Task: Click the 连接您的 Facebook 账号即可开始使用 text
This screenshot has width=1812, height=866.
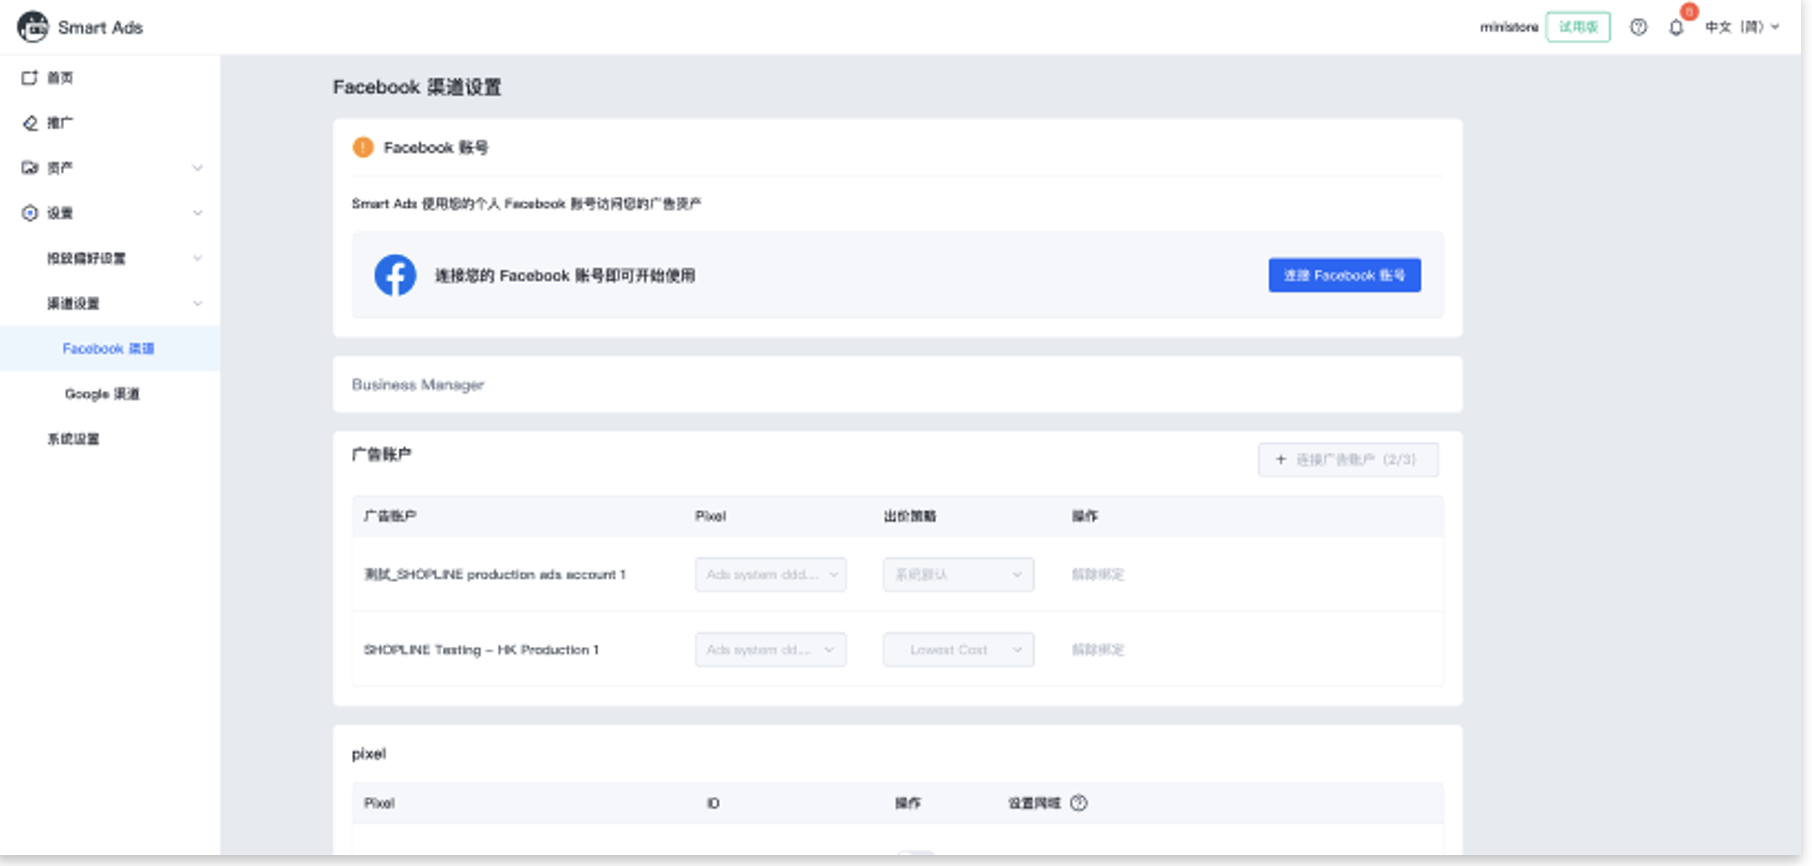Action: tap(565, 276)
